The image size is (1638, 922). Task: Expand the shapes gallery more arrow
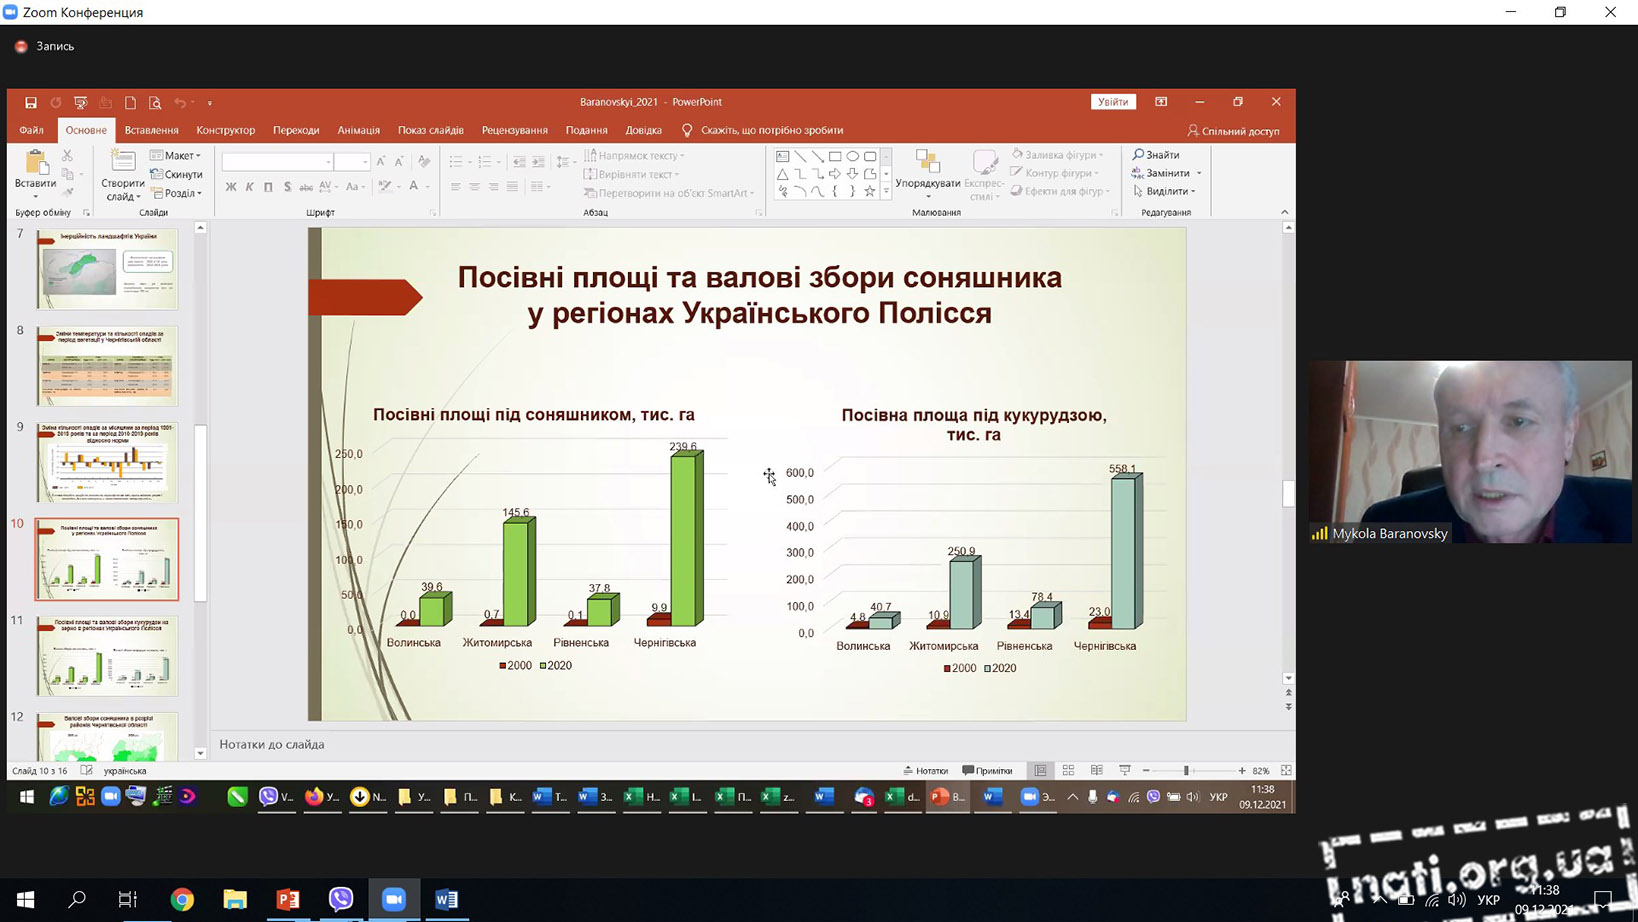[886, 191]
